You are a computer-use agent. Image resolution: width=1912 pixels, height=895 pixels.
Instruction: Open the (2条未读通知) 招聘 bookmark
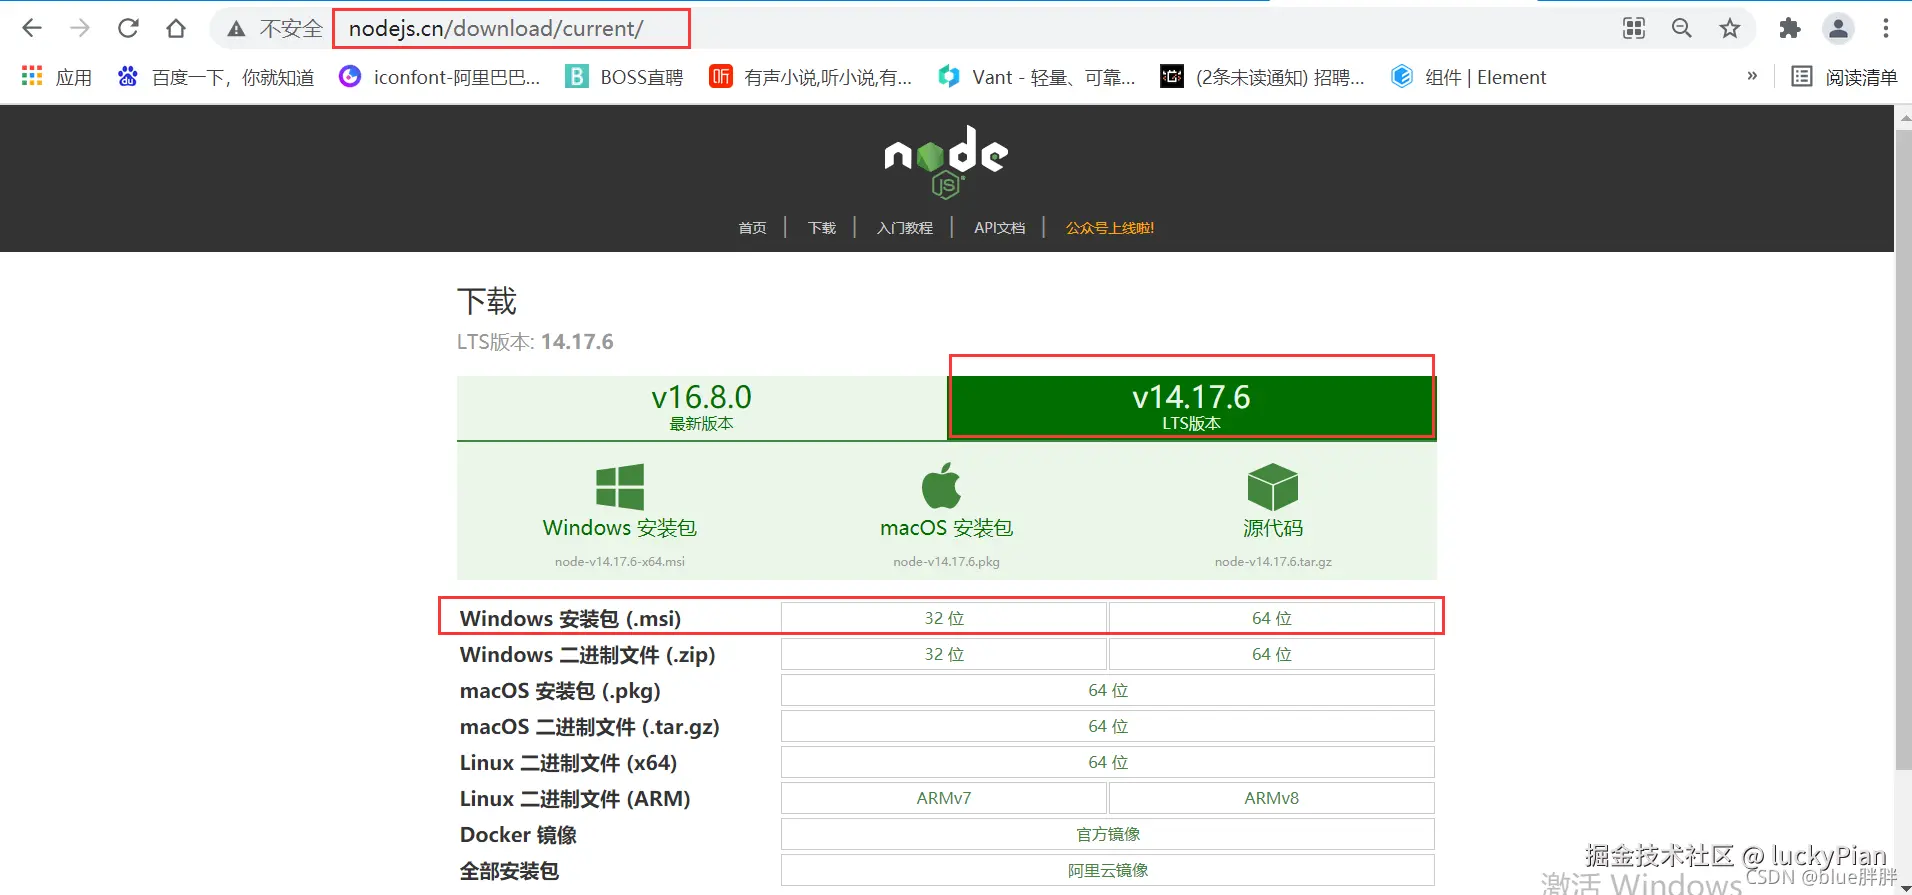(1262, 77)
